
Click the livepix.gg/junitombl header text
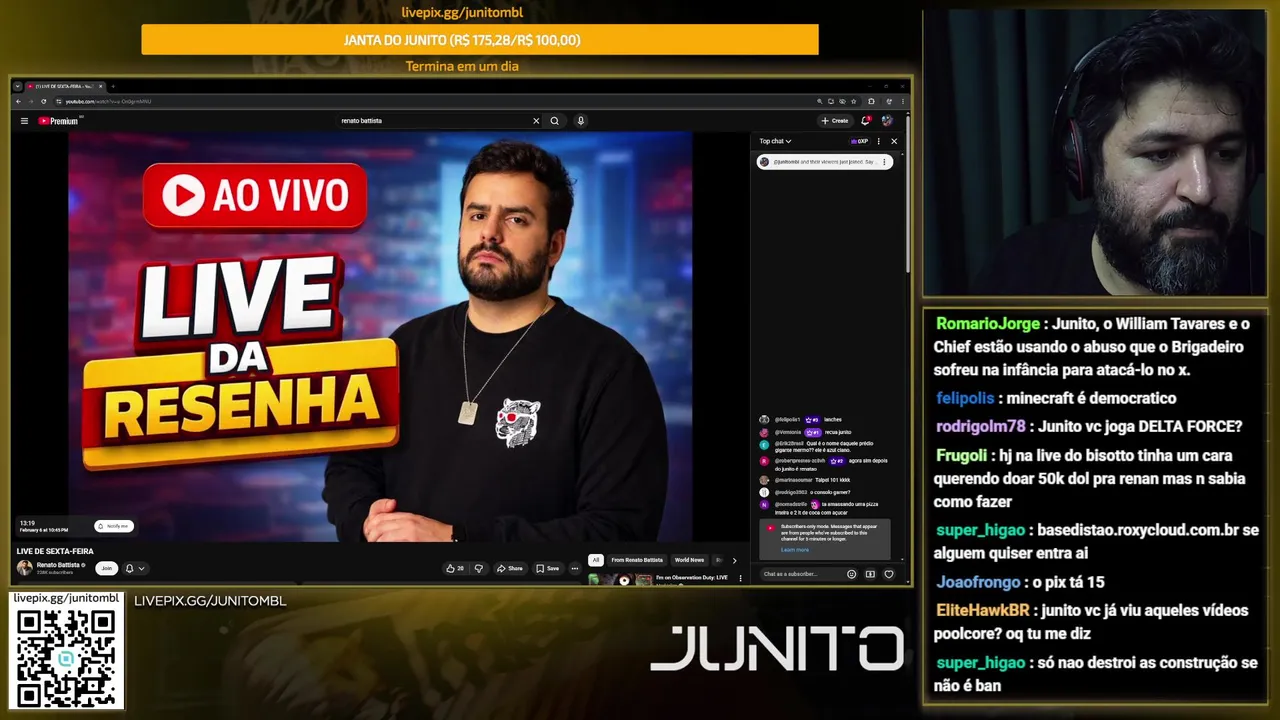tap(462, 13)
